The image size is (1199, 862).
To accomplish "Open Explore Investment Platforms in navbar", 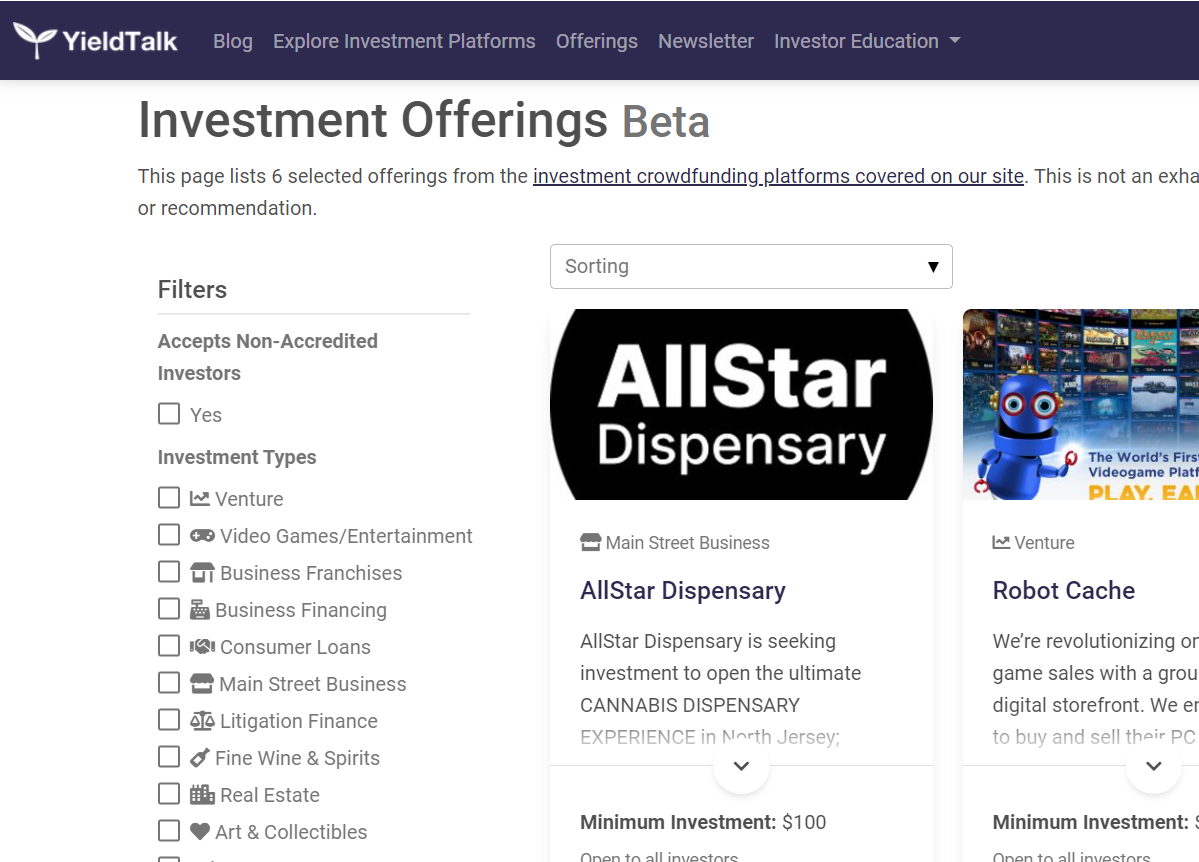I will [x=405, y=41].
